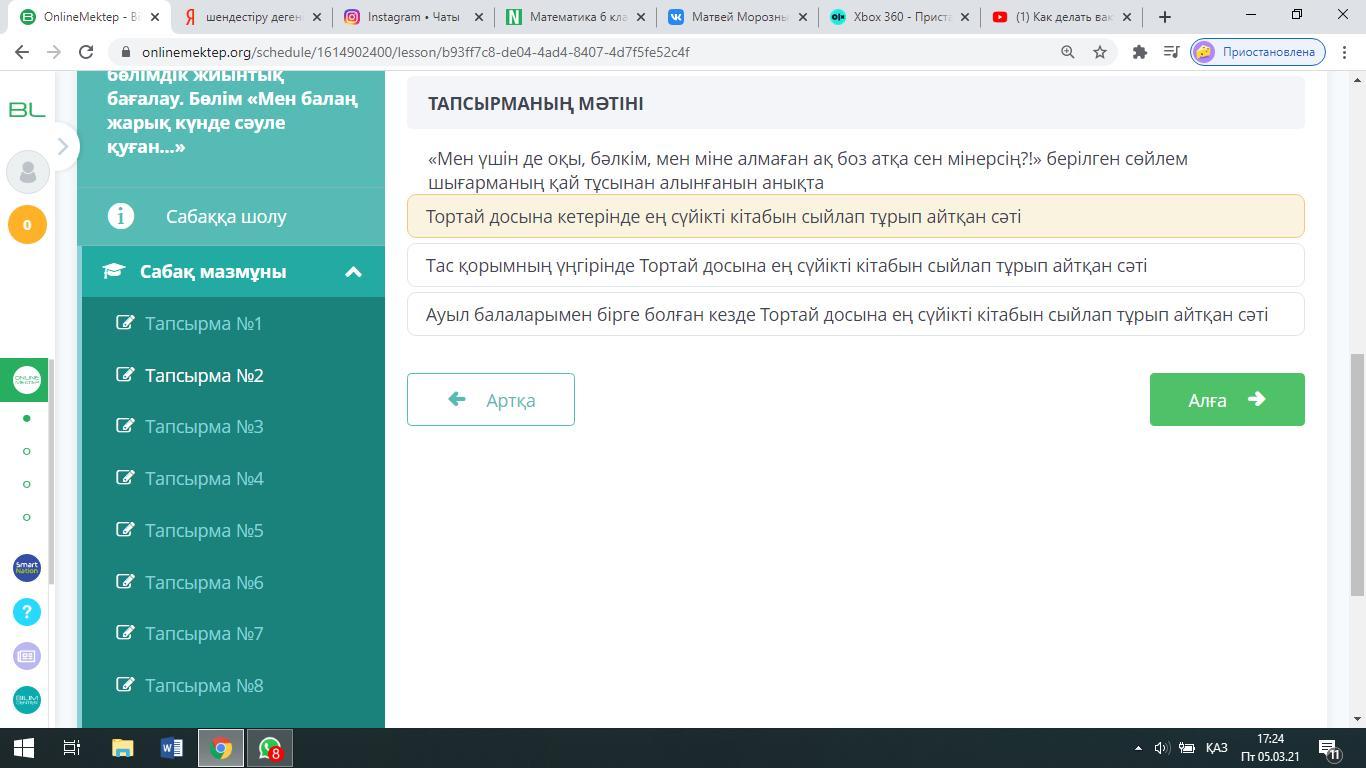Open the Bilim Center icon
This screenshot has width=1366, height=768.
coord(27,700)
